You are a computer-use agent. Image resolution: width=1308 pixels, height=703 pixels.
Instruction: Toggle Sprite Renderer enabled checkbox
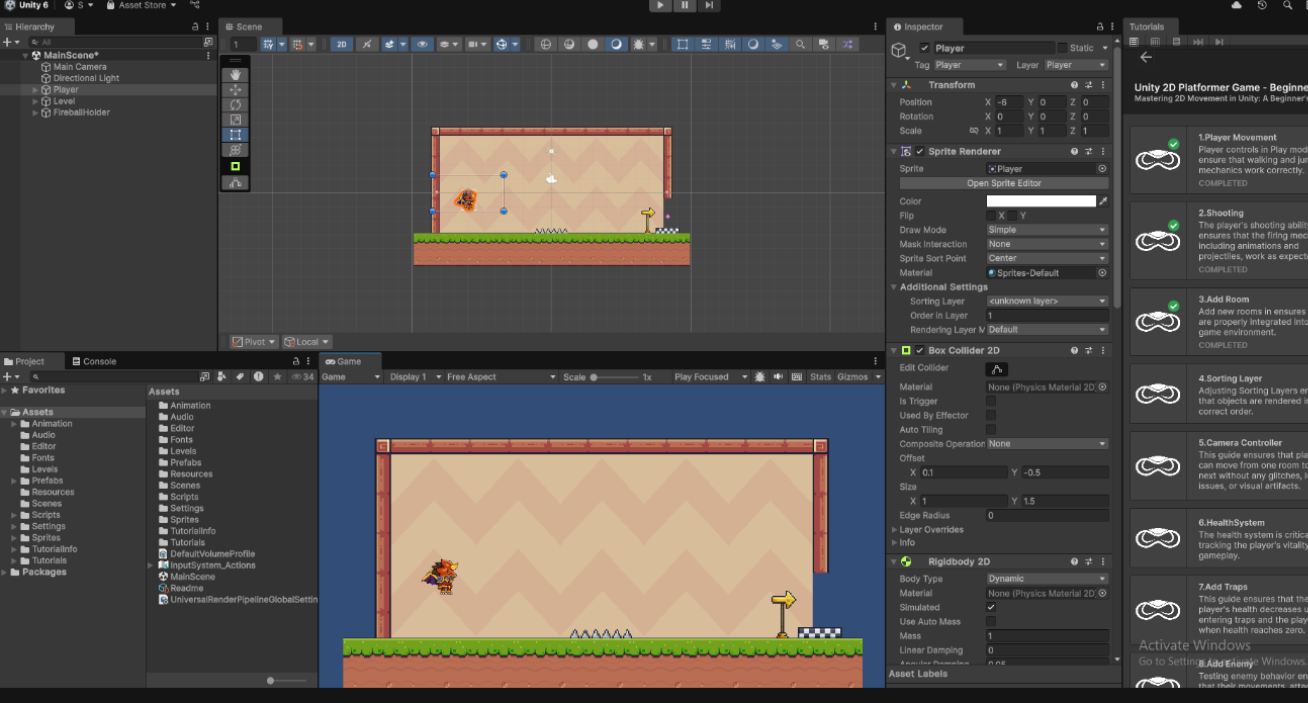[920, 151]
